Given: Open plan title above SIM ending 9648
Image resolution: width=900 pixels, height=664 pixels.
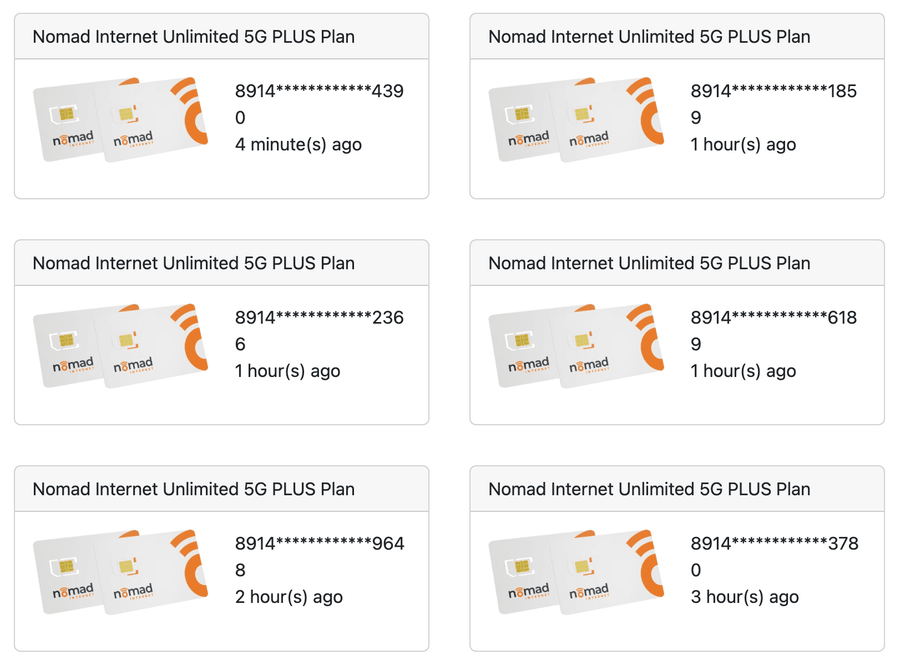Looking at the screenshot, I should 194,489.
